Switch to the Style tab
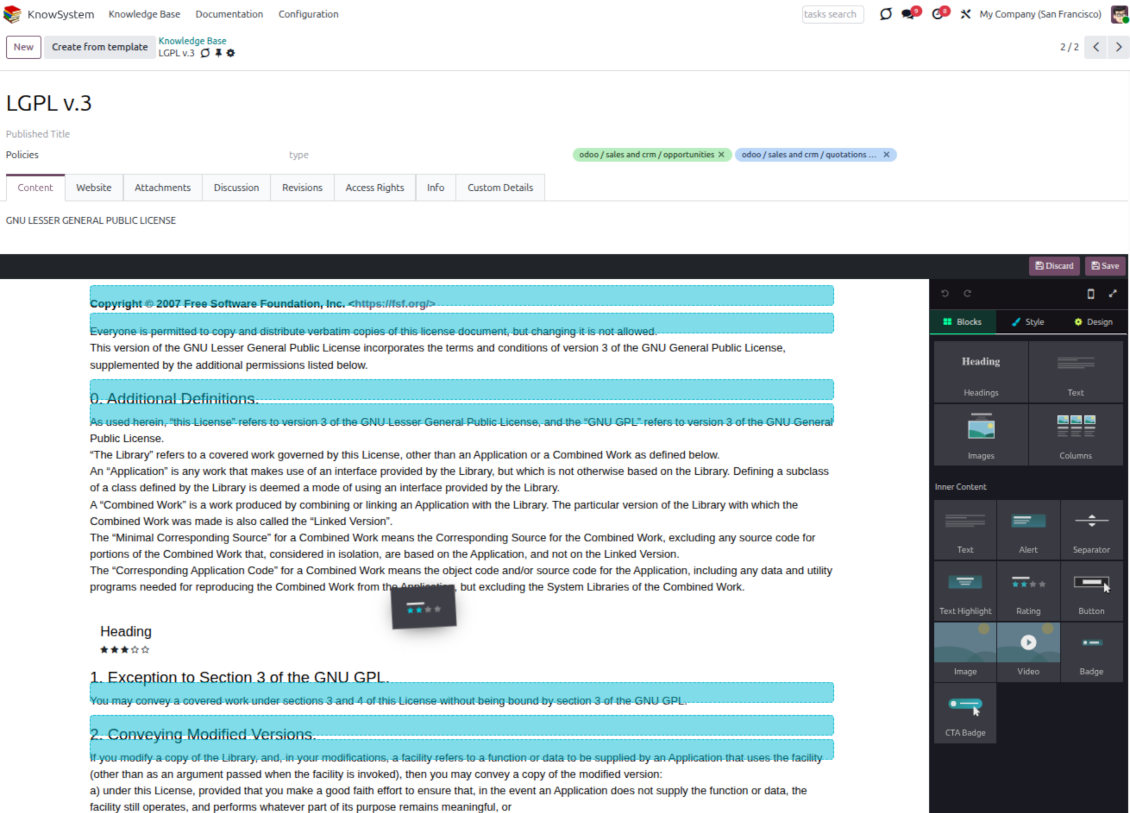1130x813 pixels. pos(1028,322)
